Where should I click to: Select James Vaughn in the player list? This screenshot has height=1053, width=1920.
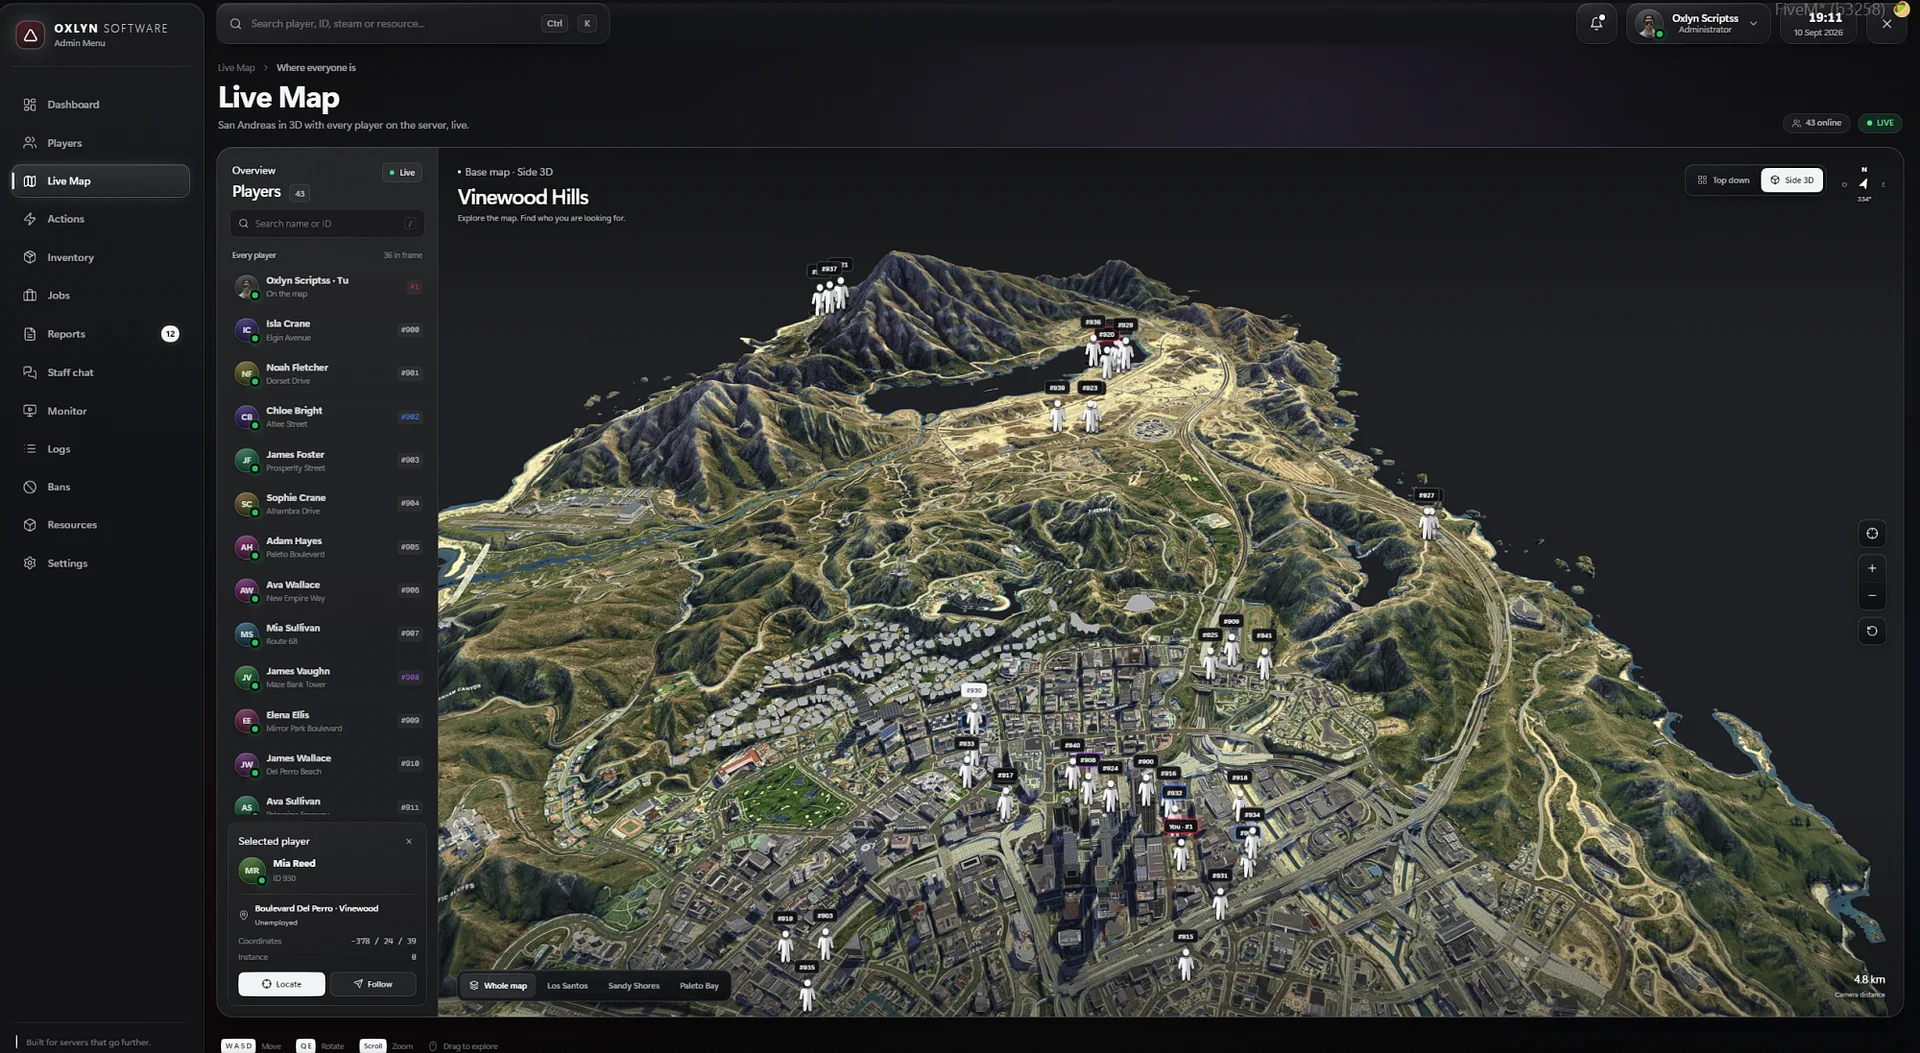pos(327,677)
